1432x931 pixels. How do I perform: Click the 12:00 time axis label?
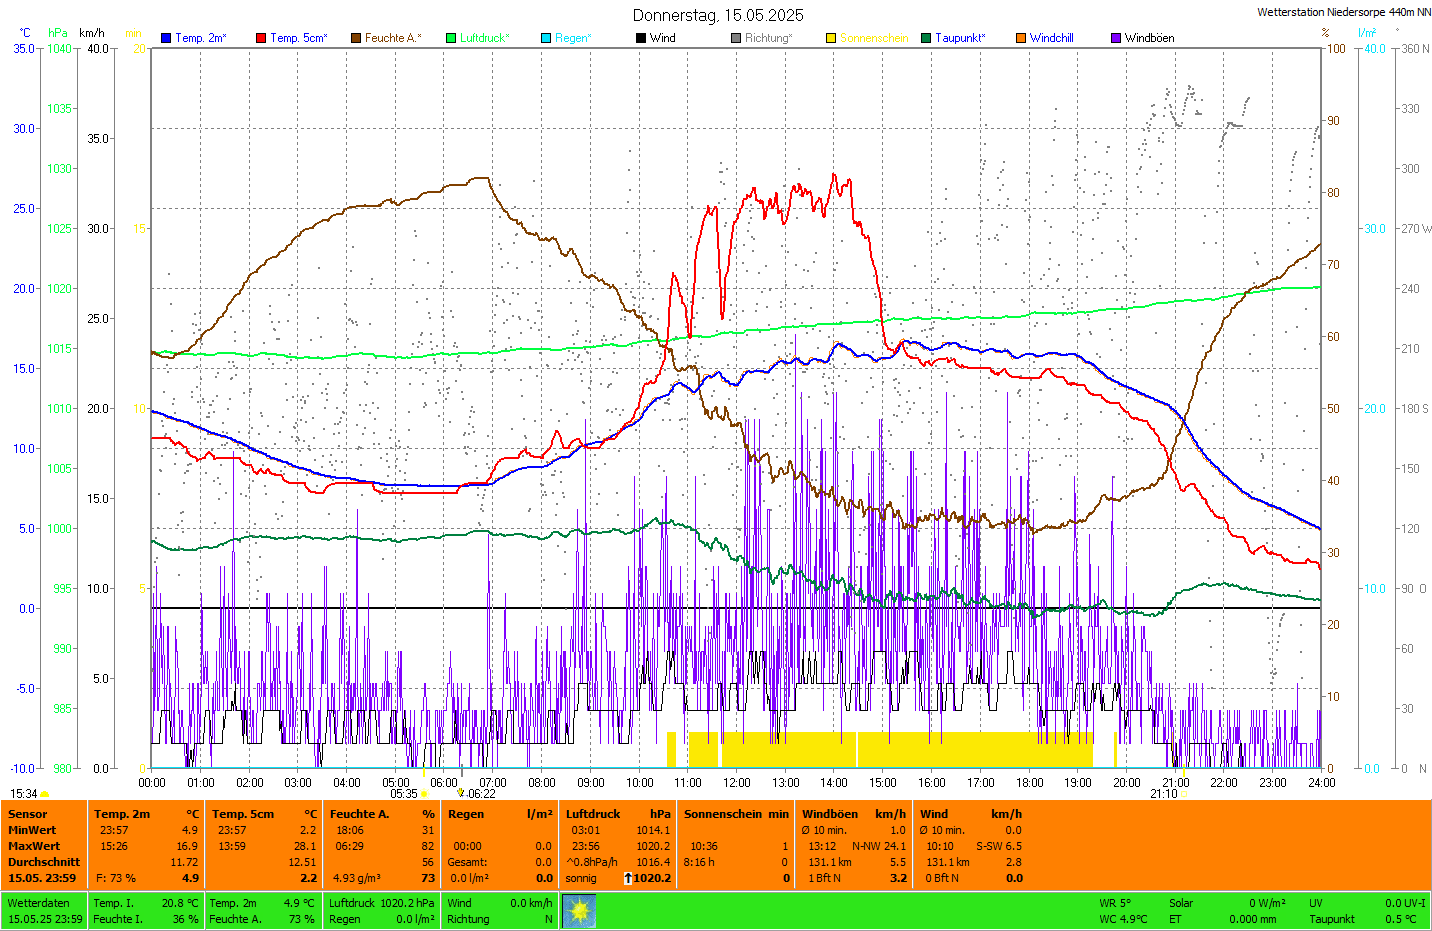(x=737, y=783)
